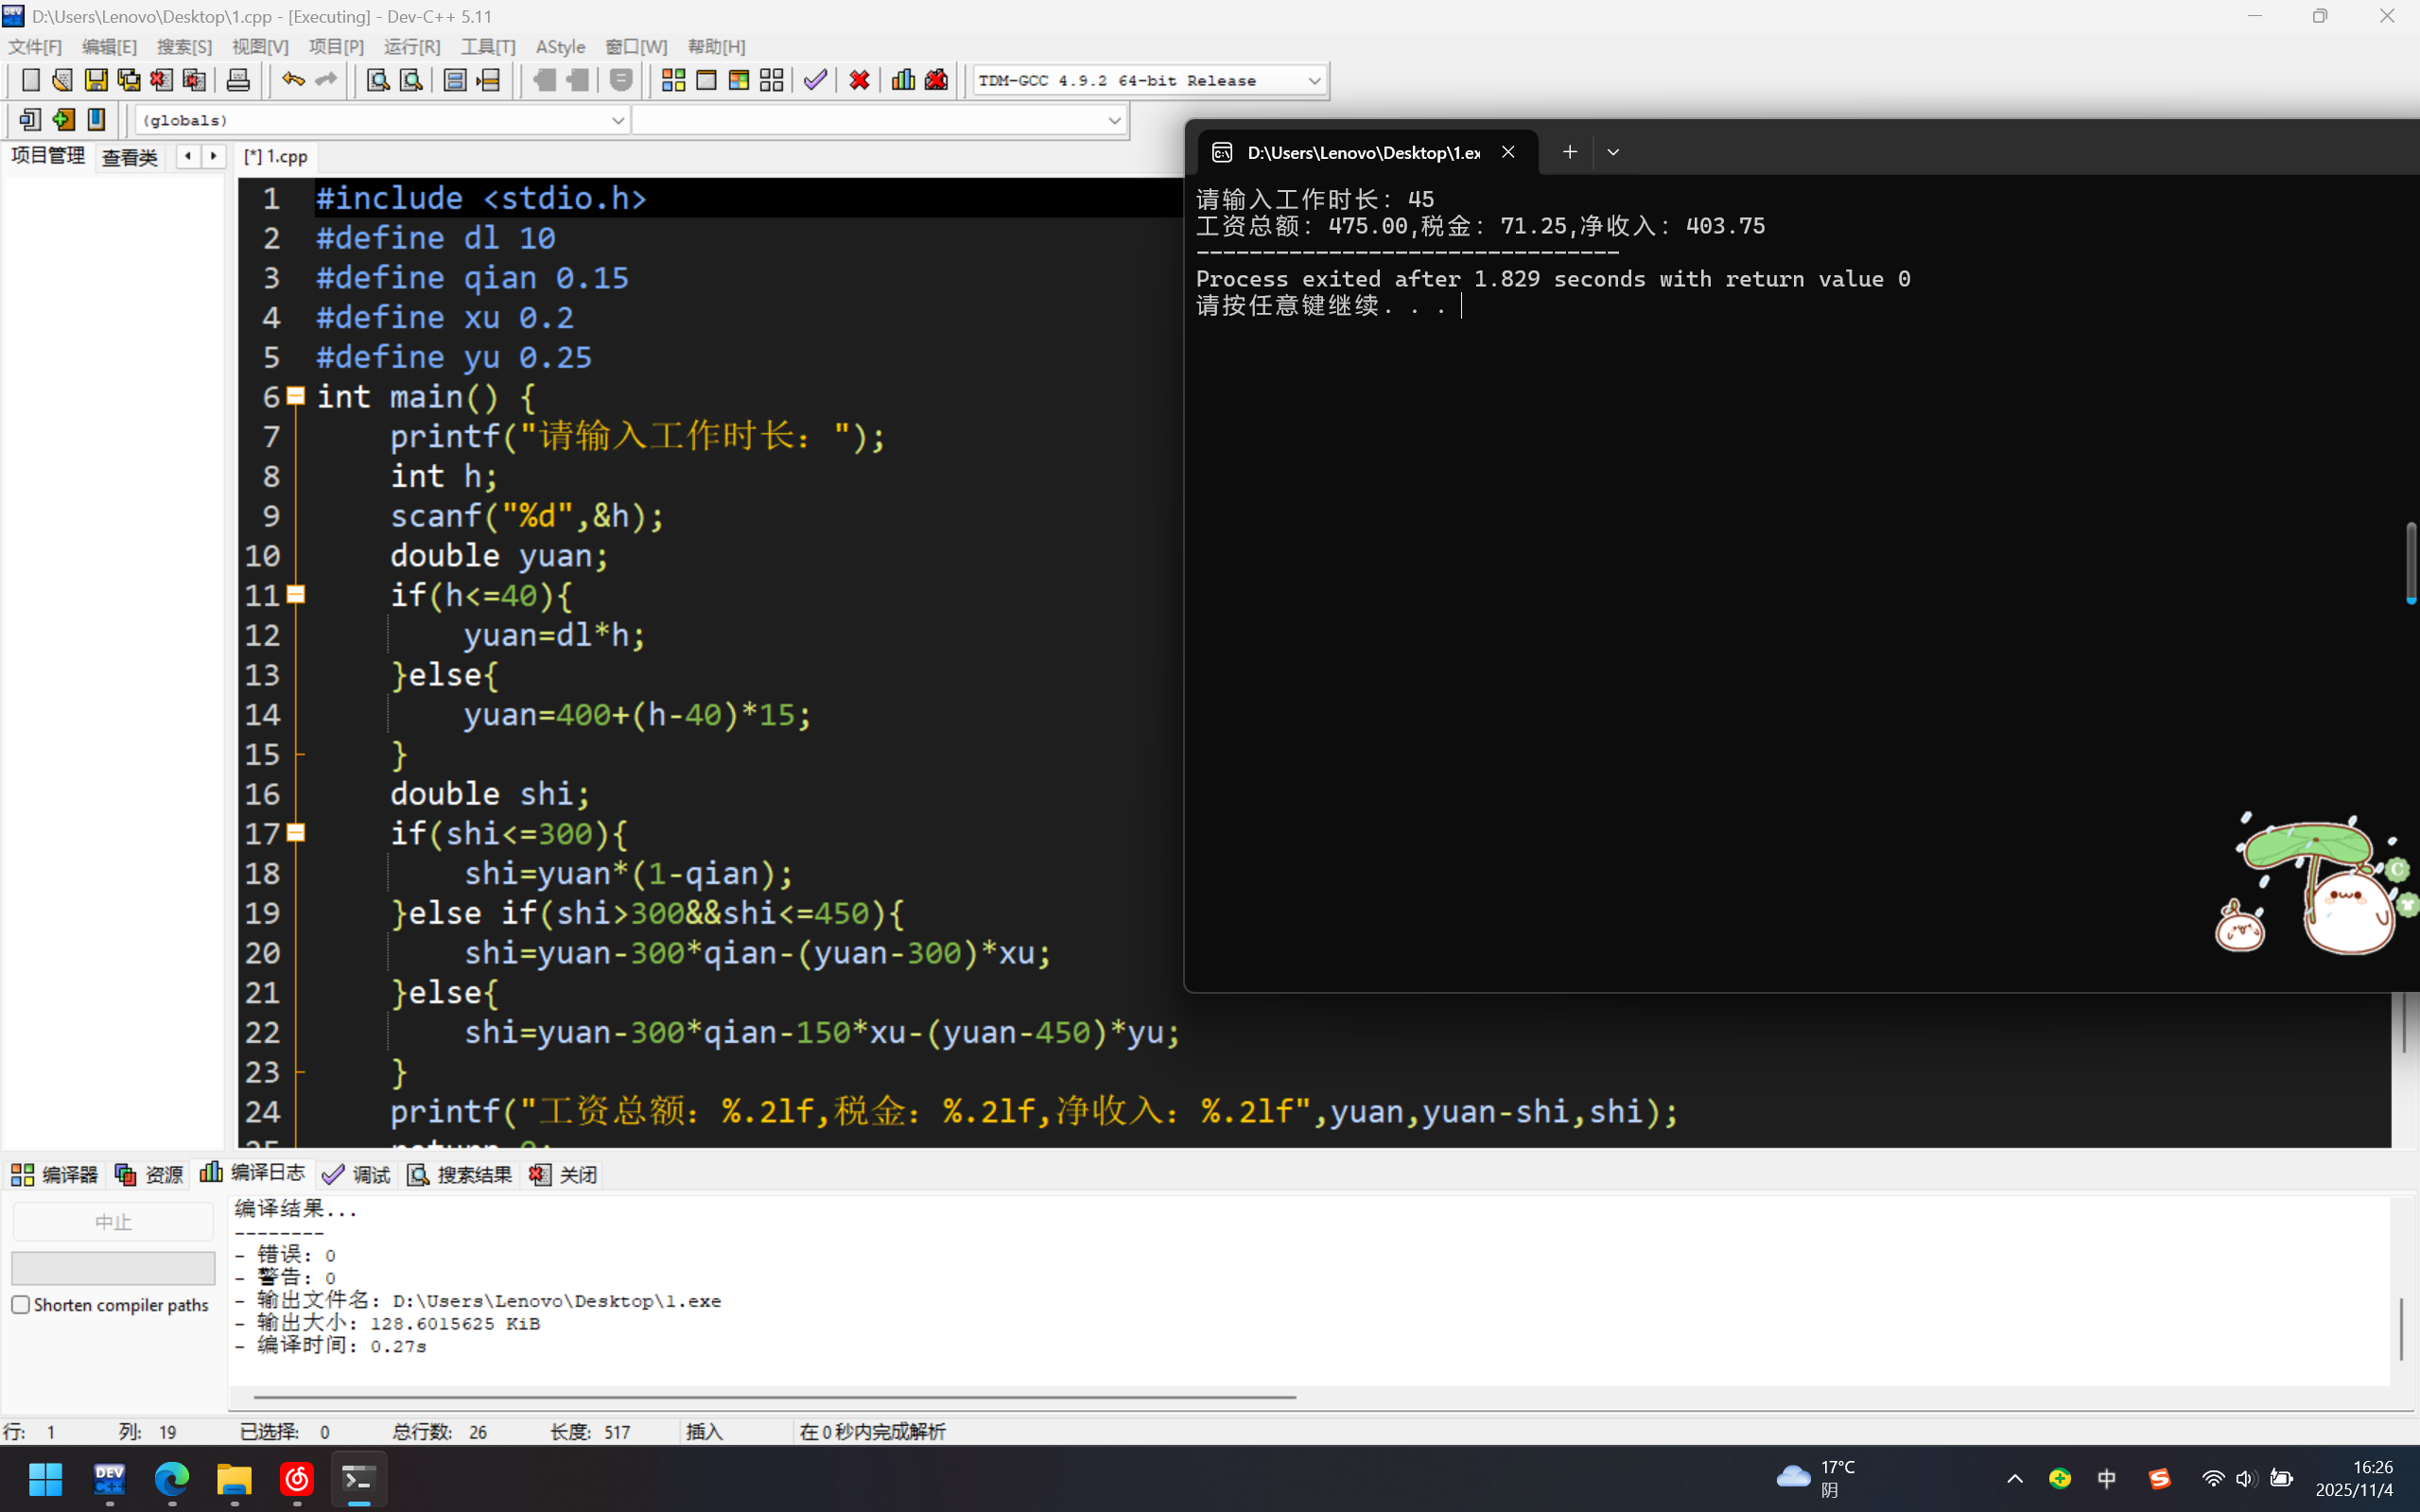Switch to the 查看类 tab

click(x=130, y=157)
